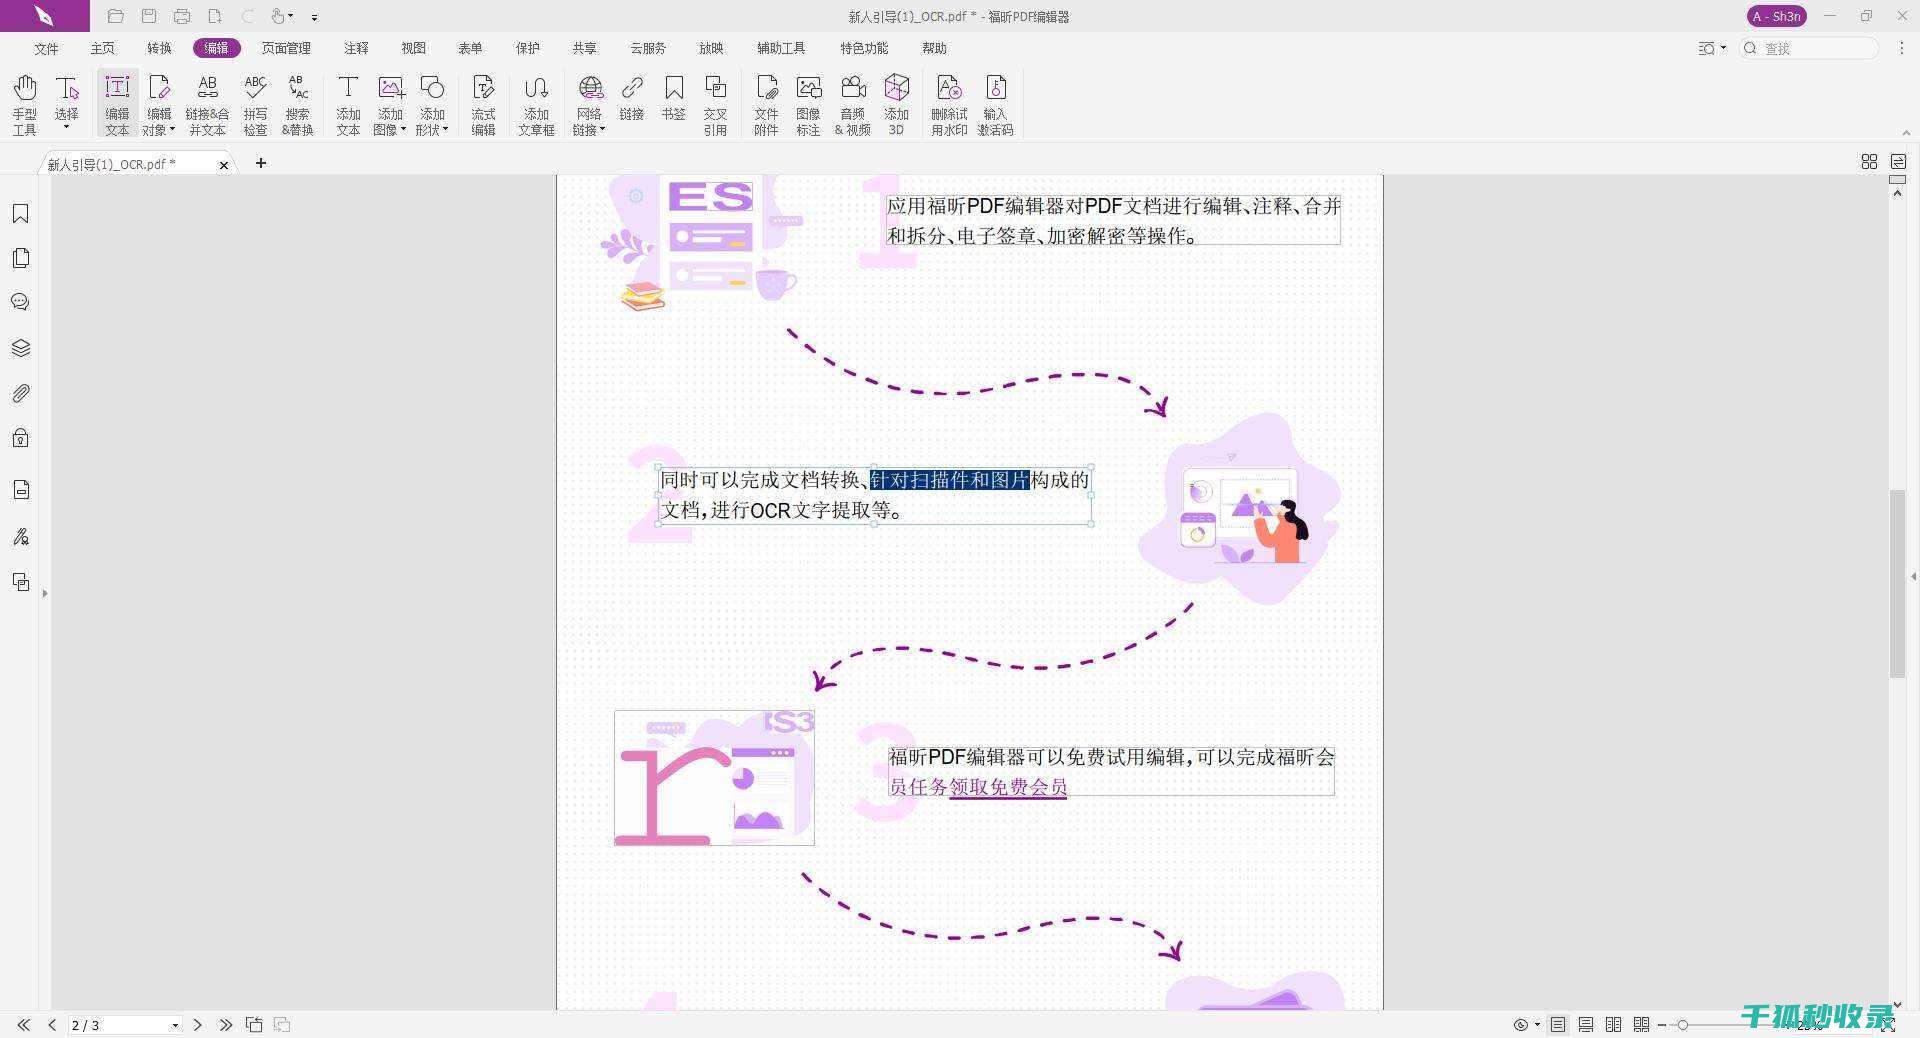Open the Attachments paperclip panel in sidebar
The width and height of the screenshot is (1920, 1038).
(20, 393)
